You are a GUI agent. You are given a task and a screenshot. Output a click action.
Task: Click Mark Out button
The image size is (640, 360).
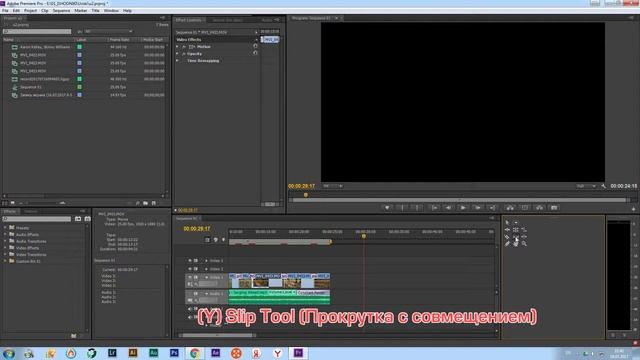click(417, 208)
